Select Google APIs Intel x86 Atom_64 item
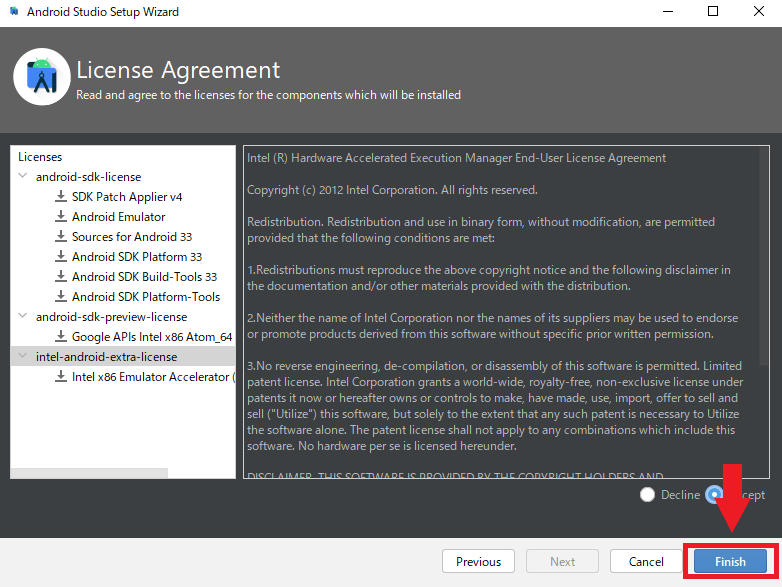Image resolution: width=782 pixels, height=587 pixels. [152, 337]
